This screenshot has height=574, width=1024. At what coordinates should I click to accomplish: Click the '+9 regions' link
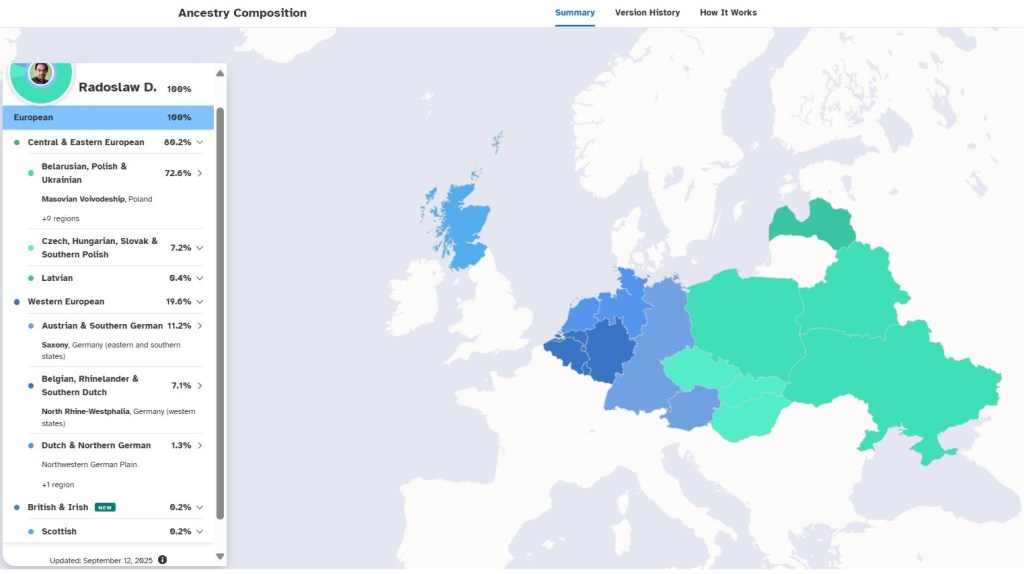tap(60, 218)
